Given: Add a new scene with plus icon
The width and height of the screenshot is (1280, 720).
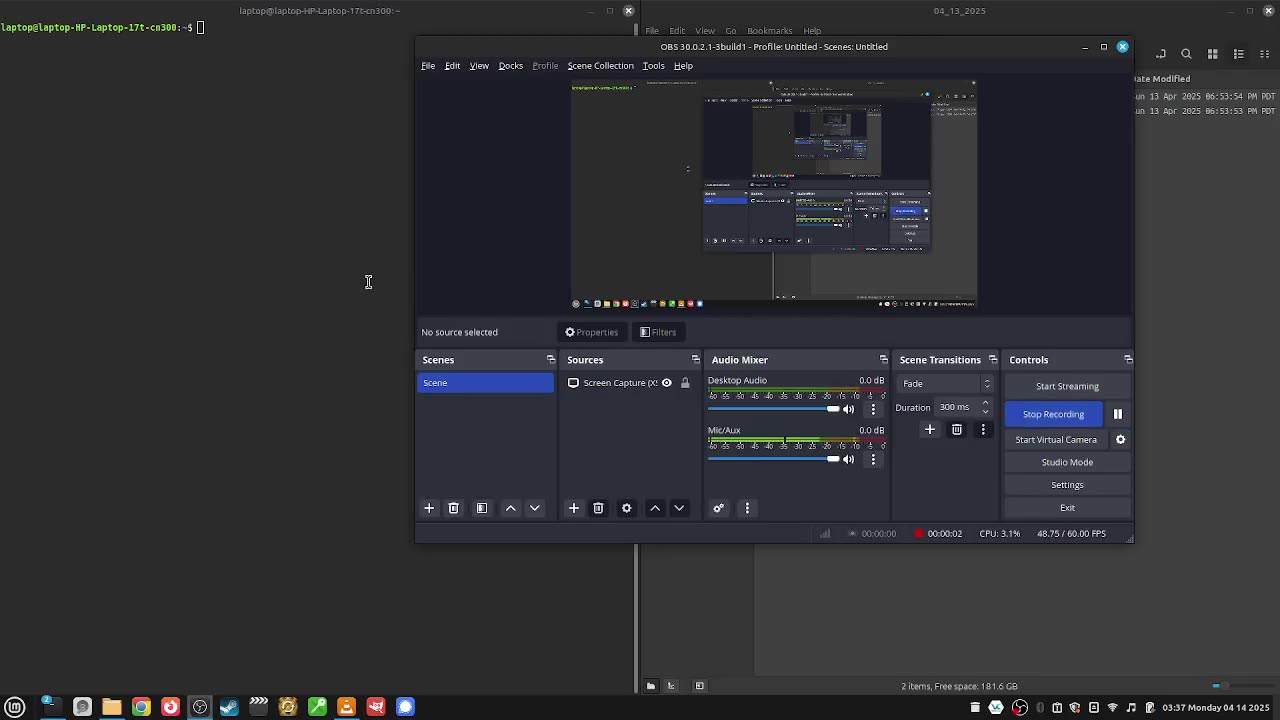Looking at the screenshot, I should point(429,508).
